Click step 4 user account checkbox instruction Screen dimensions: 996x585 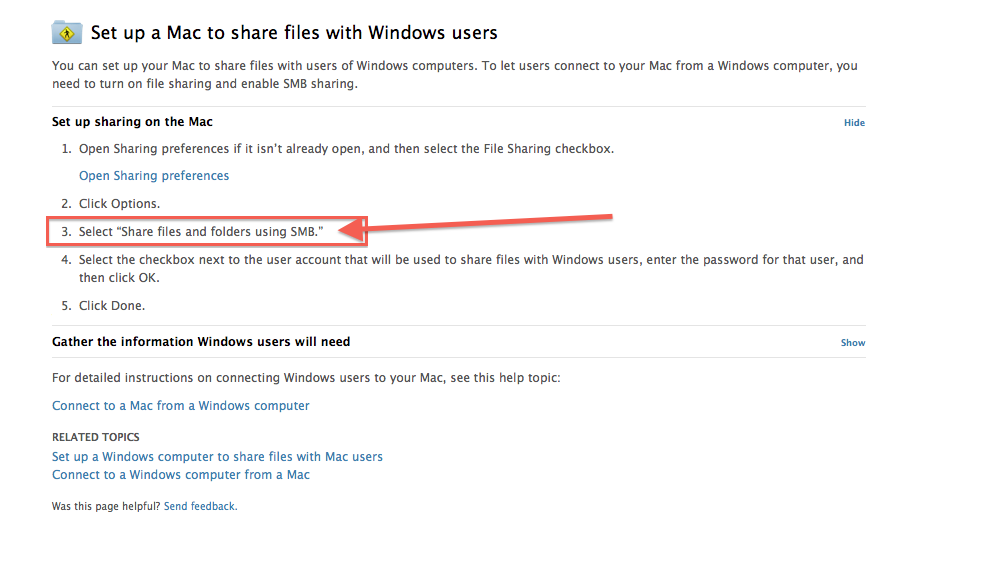pos(471,269)
